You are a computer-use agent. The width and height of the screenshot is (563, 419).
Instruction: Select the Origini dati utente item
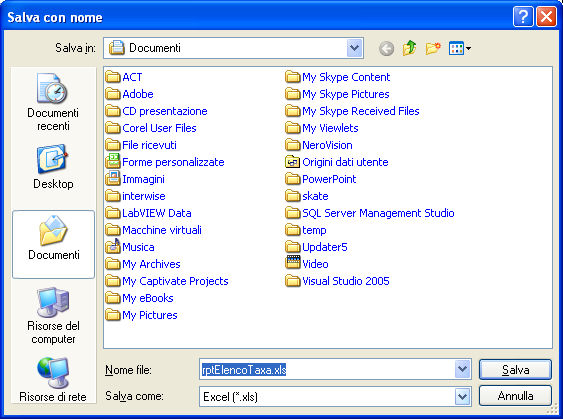tap(337, 162)
